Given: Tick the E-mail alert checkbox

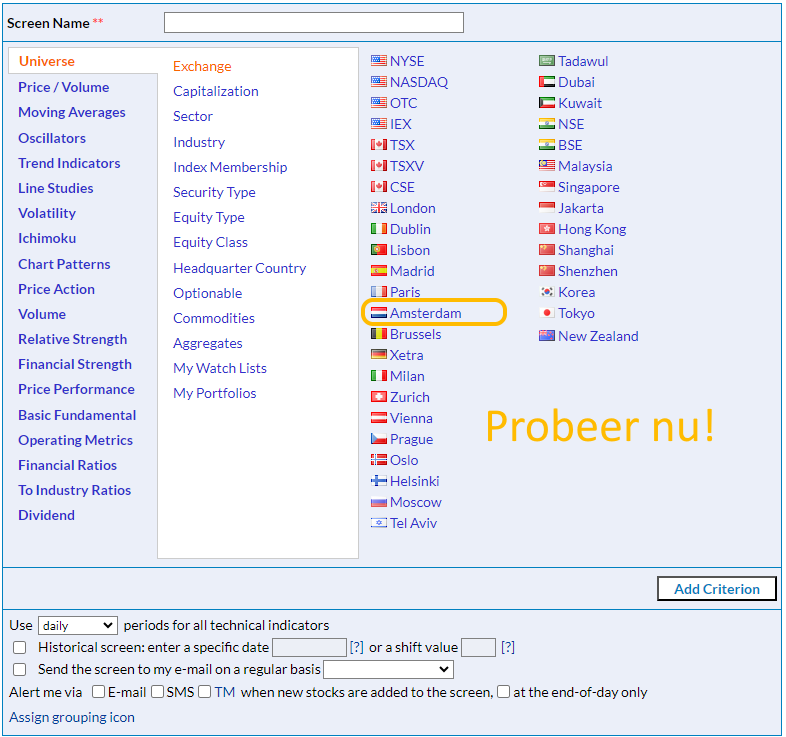Looking at the screenshot, I should (99, 692).
